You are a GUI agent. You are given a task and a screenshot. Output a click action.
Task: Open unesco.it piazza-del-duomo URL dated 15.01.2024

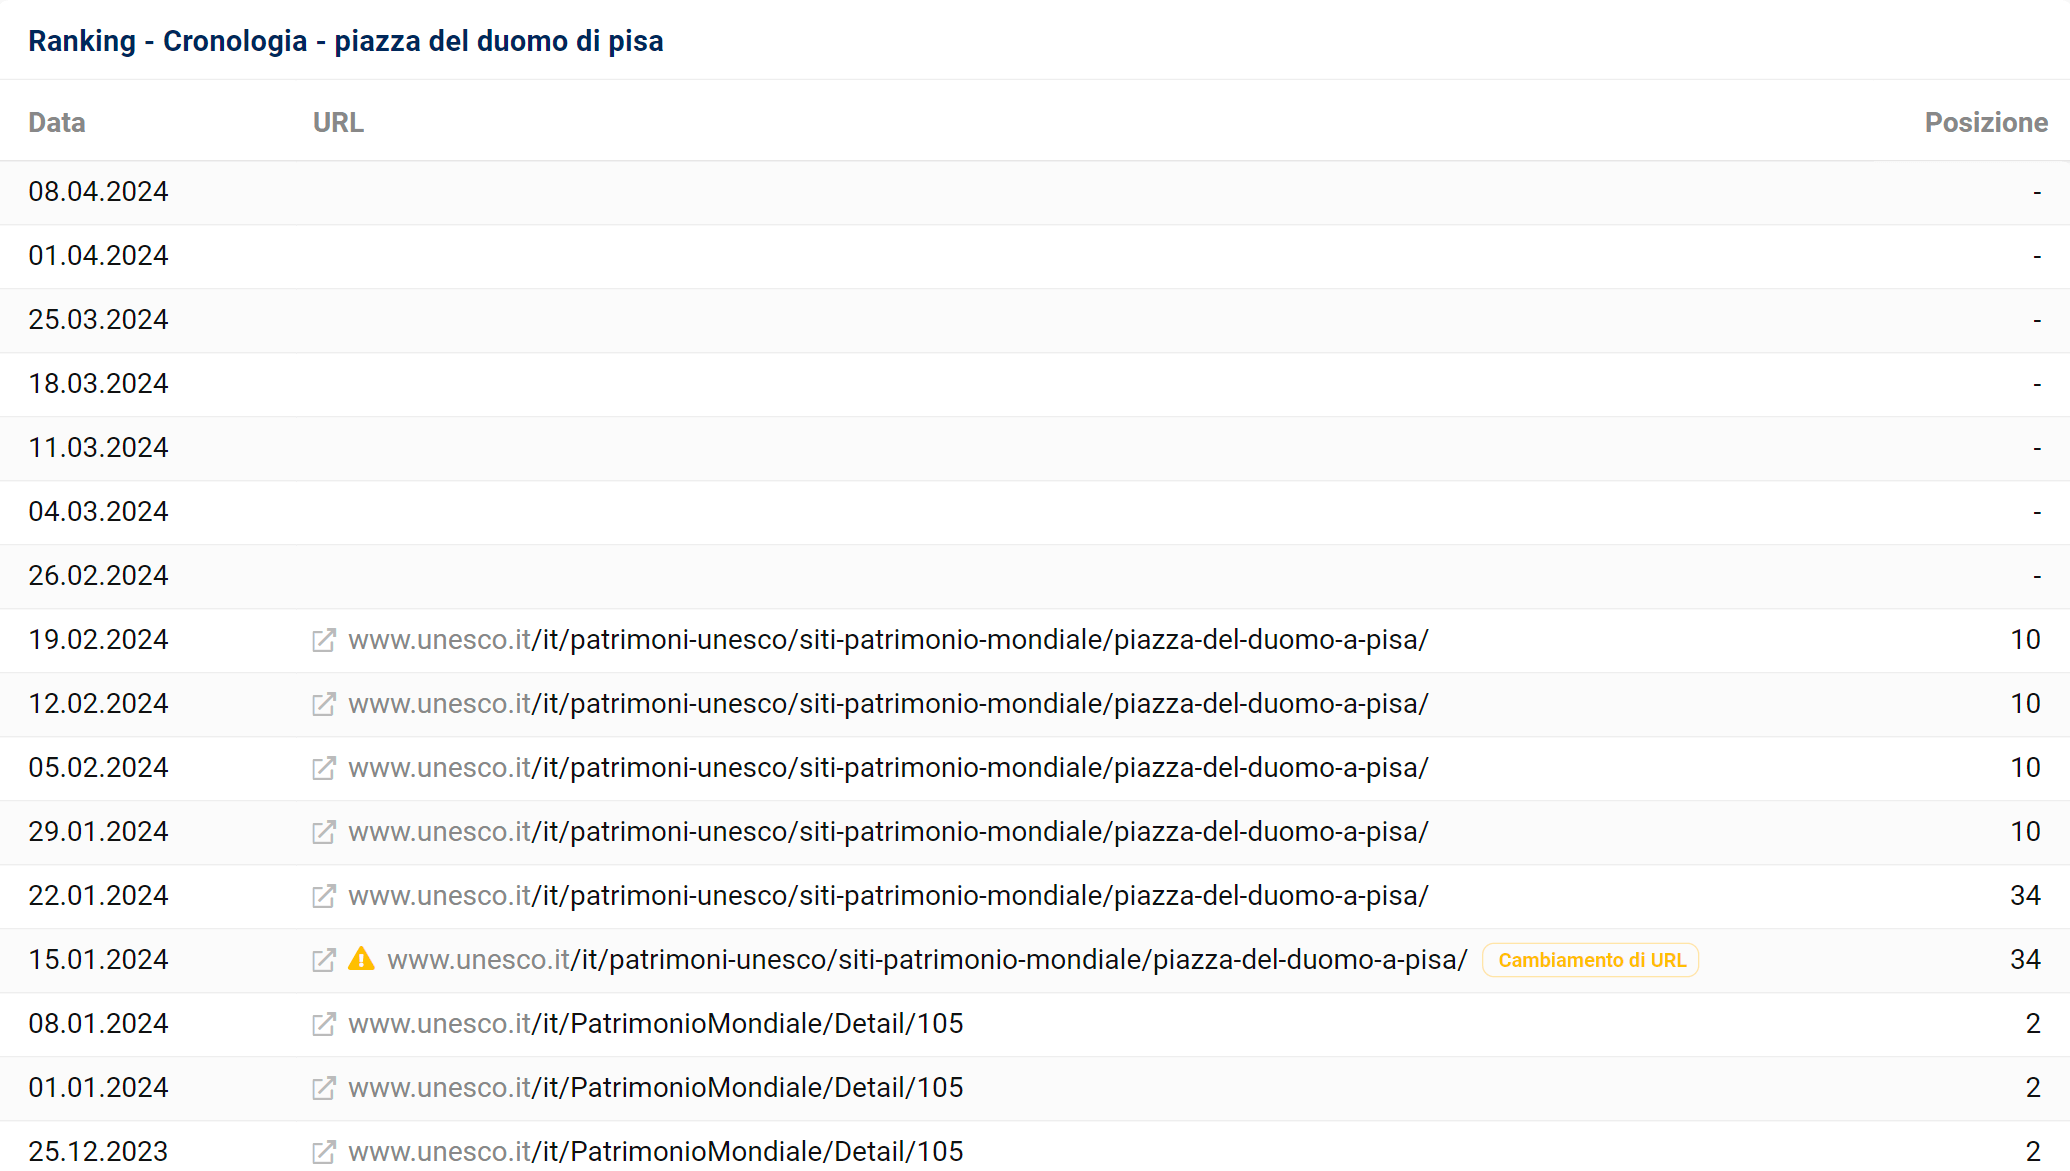coord(927,960)
